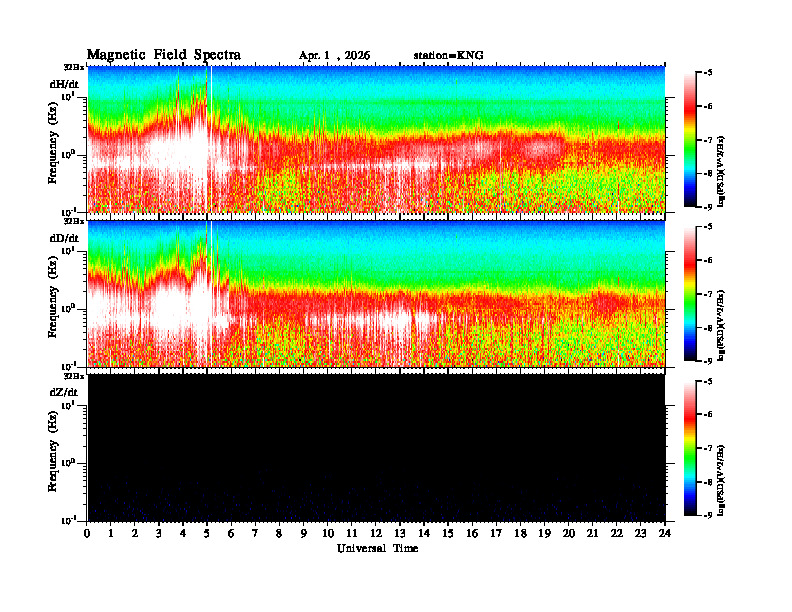Click the "Universal Time" axis label
The image size is (792, 612).
(x=377, y=548)
